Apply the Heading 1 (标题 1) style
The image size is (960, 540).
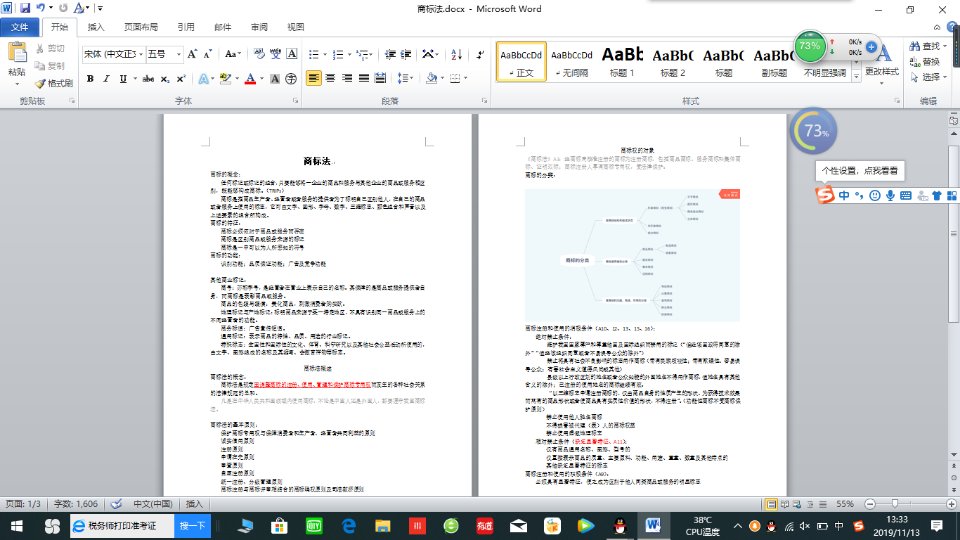(622, 62)
